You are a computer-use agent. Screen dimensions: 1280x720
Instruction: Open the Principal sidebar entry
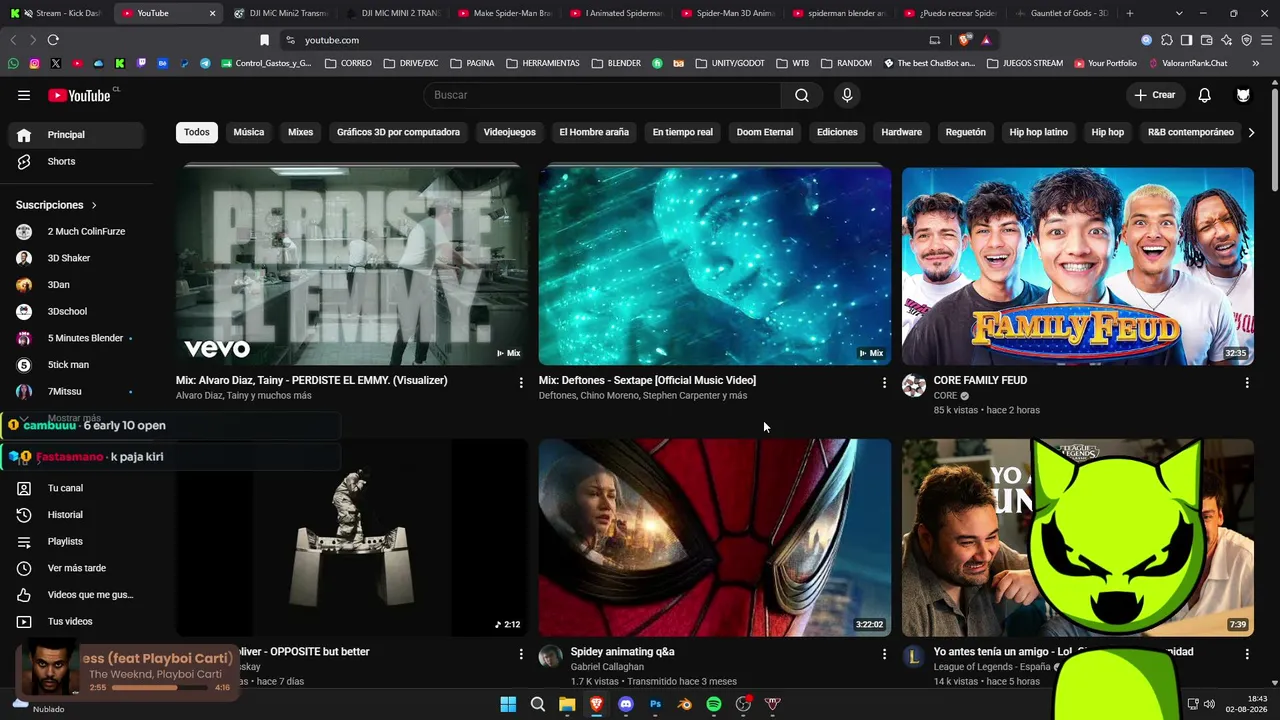pyautogui.click(x=76, y=135)
